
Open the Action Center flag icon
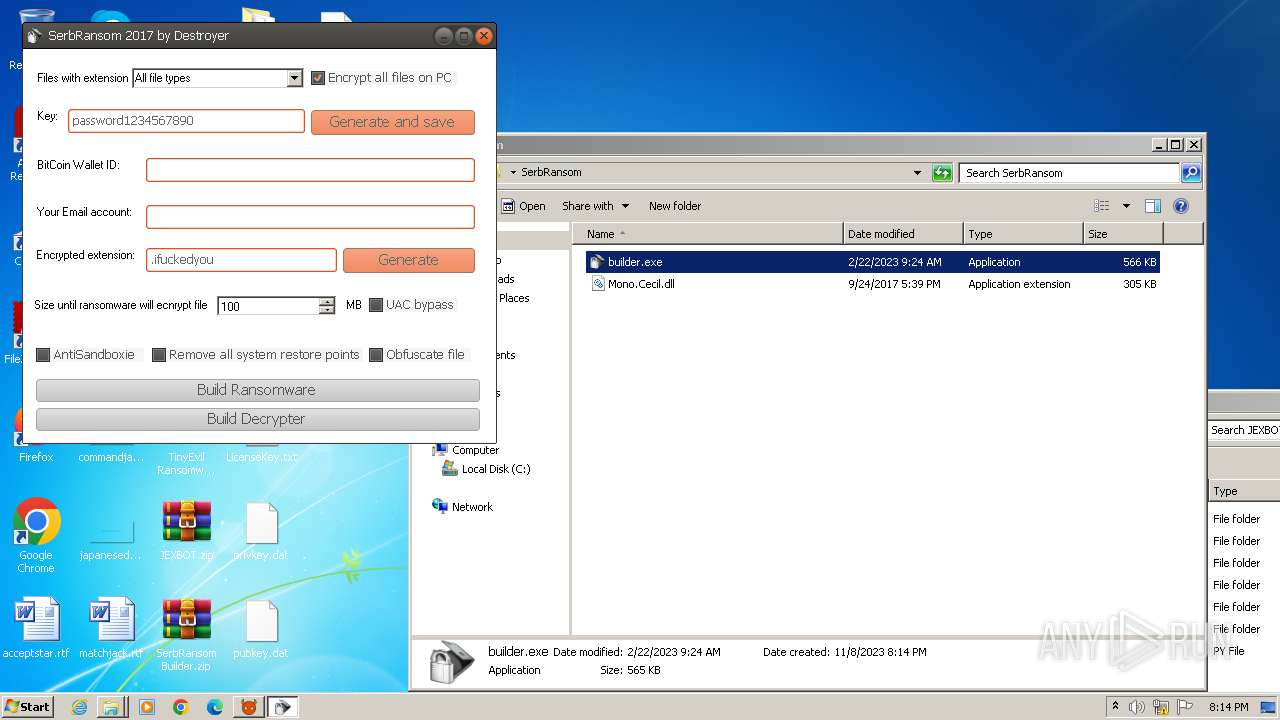[x=1185, y=707]
